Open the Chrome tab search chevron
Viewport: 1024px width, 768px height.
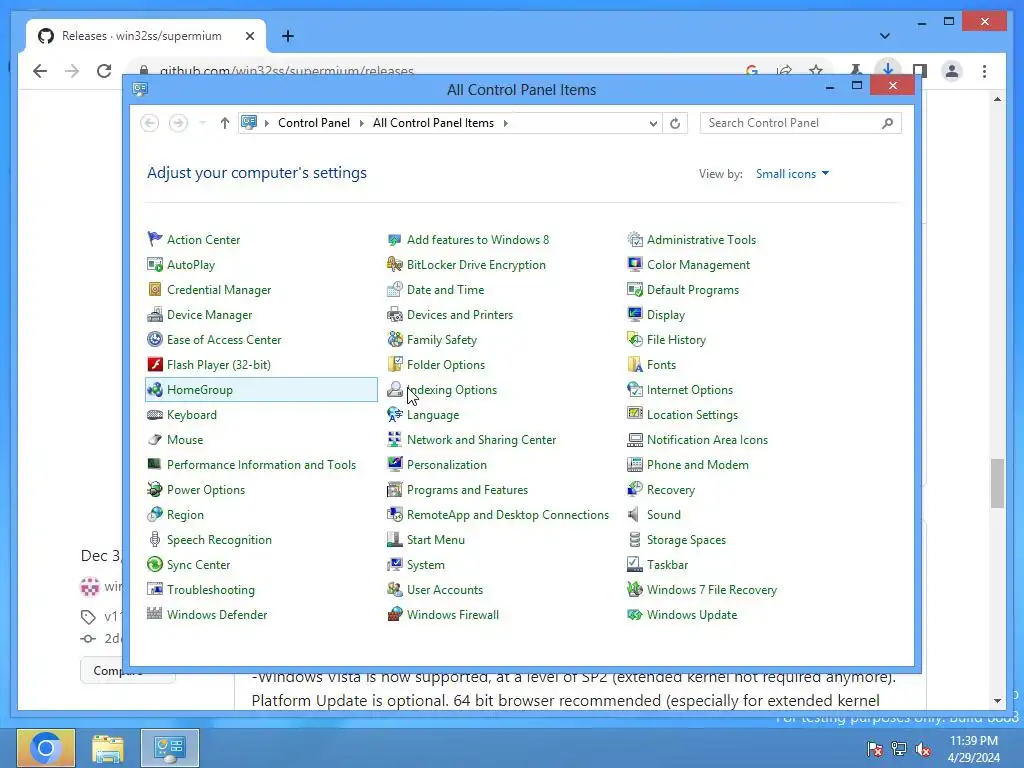tap(885, 36)
